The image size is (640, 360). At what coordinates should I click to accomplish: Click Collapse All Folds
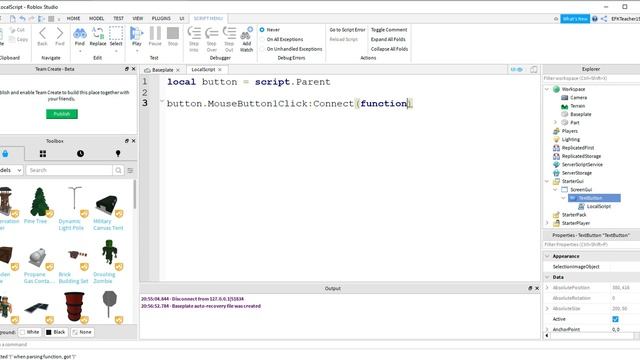click(x=389, y=49)
